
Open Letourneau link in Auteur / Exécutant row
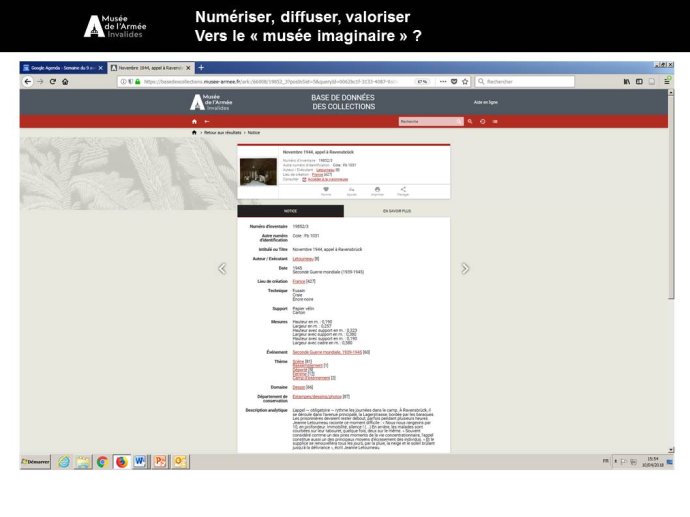coord(303,259)
